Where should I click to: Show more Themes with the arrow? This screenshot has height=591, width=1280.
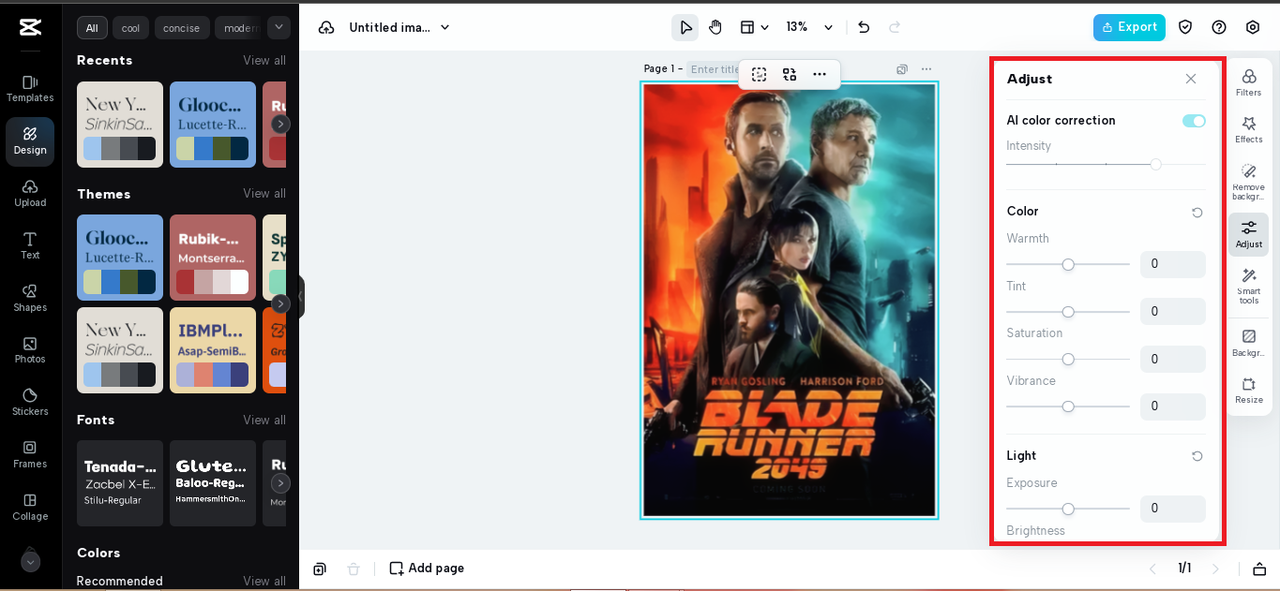(281, 303)
